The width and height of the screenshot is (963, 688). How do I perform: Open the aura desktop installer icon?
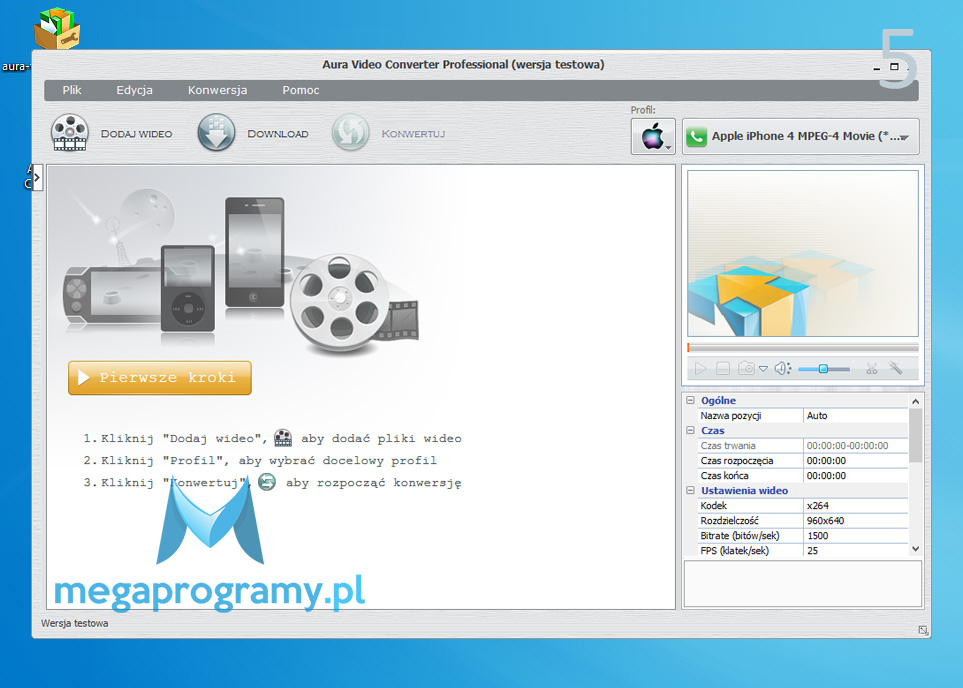[x=57, y=28]
